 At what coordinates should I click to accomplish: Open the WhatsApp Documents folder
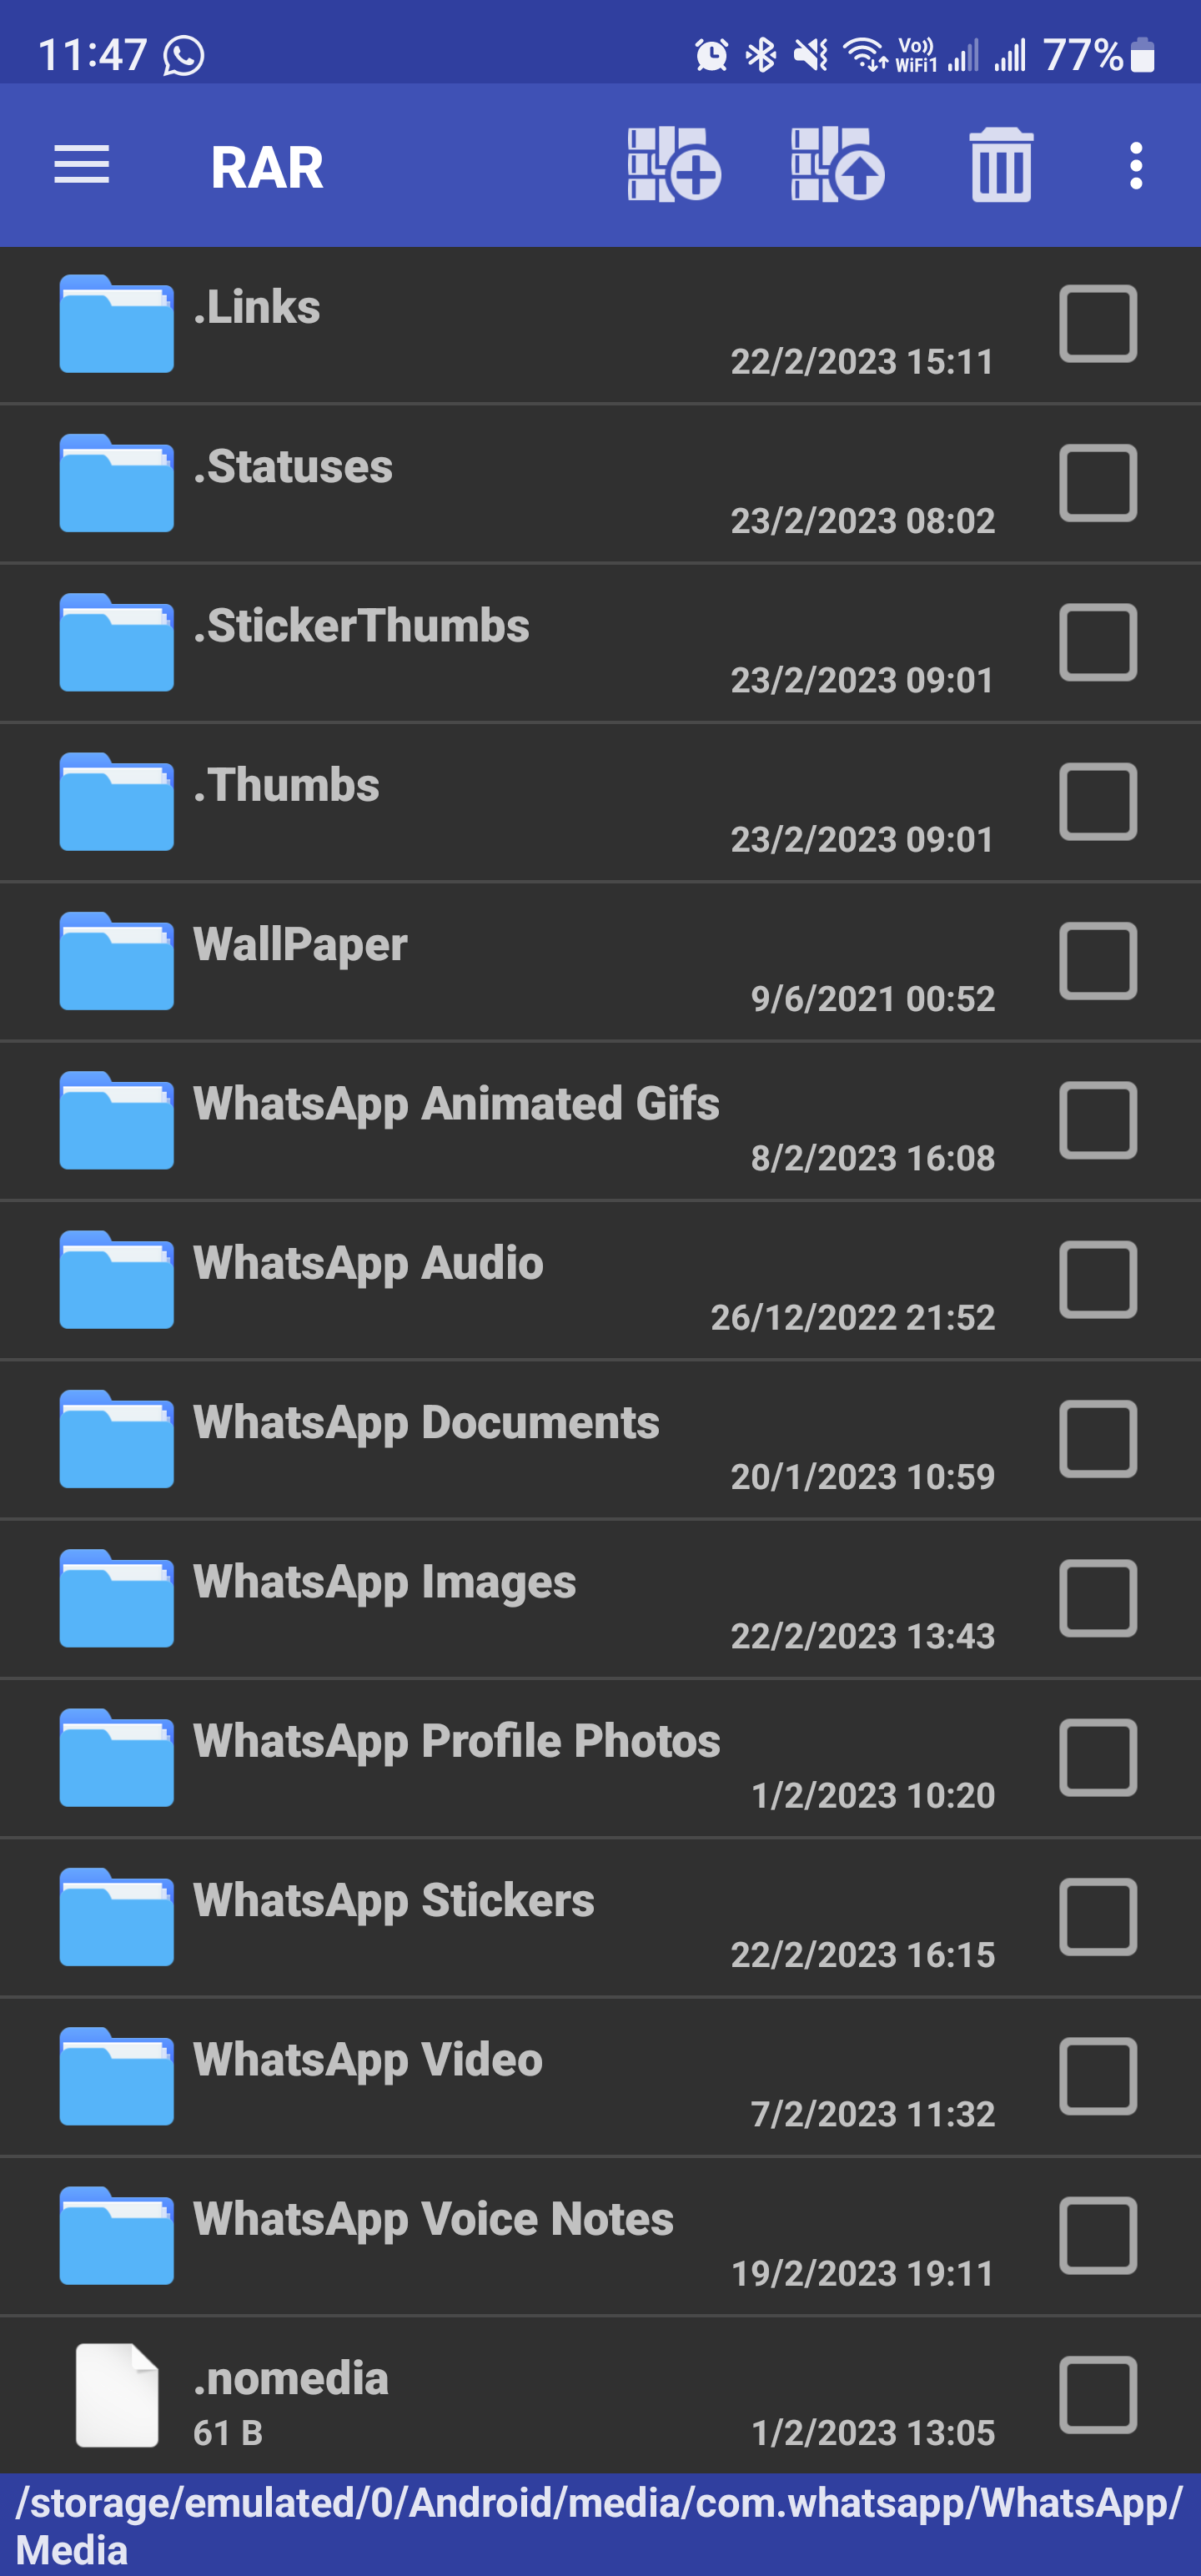point(600,1439)
